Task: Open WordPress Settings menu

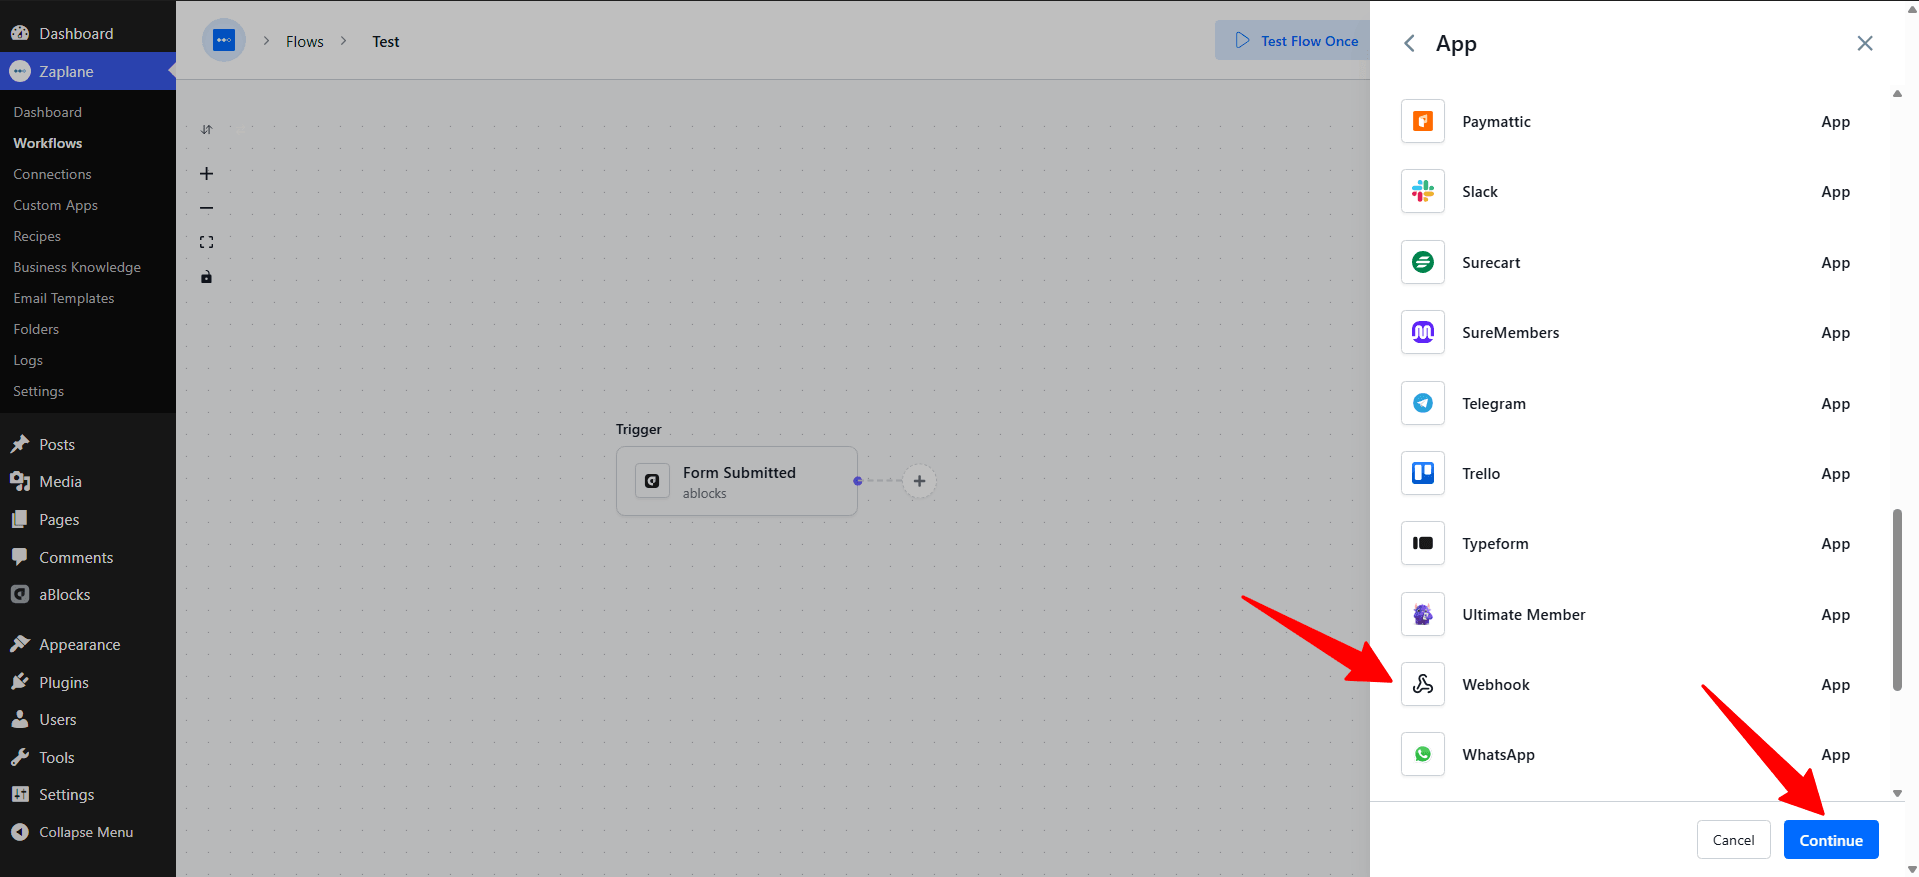Action: [x=88, y=794]
